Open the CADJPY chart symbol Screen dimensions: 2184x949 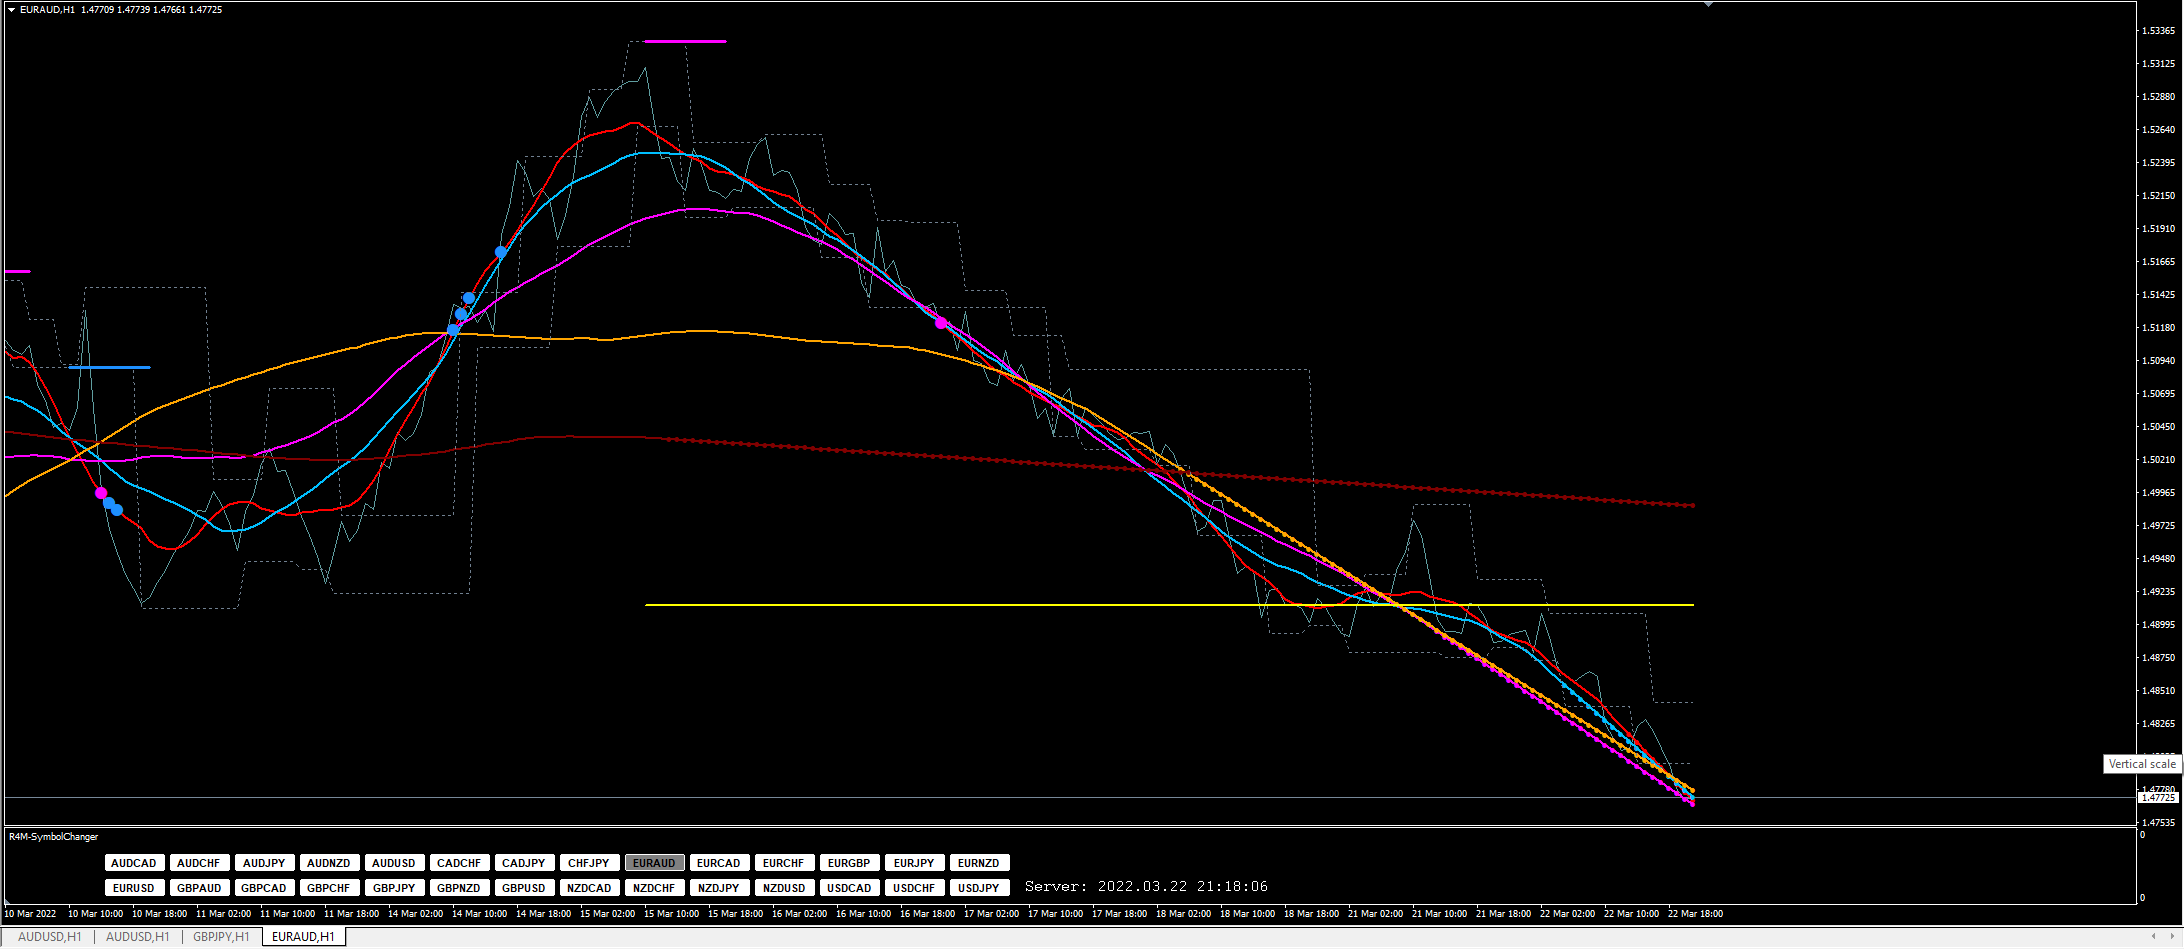[524, 863]
